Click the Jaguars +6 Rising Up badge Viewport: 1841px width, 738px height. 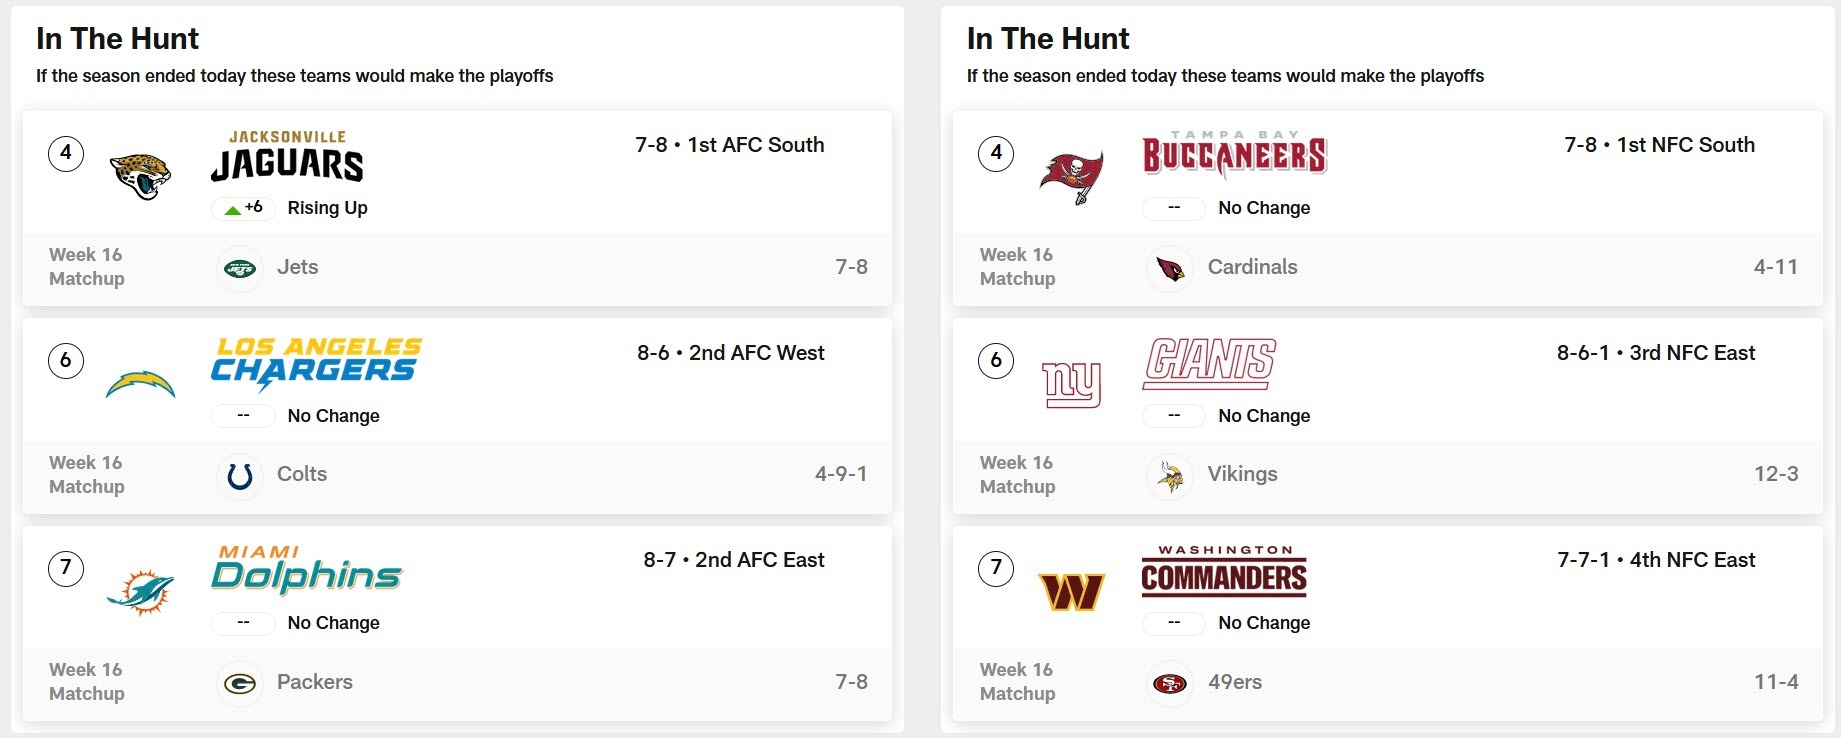tap(243, 208)
